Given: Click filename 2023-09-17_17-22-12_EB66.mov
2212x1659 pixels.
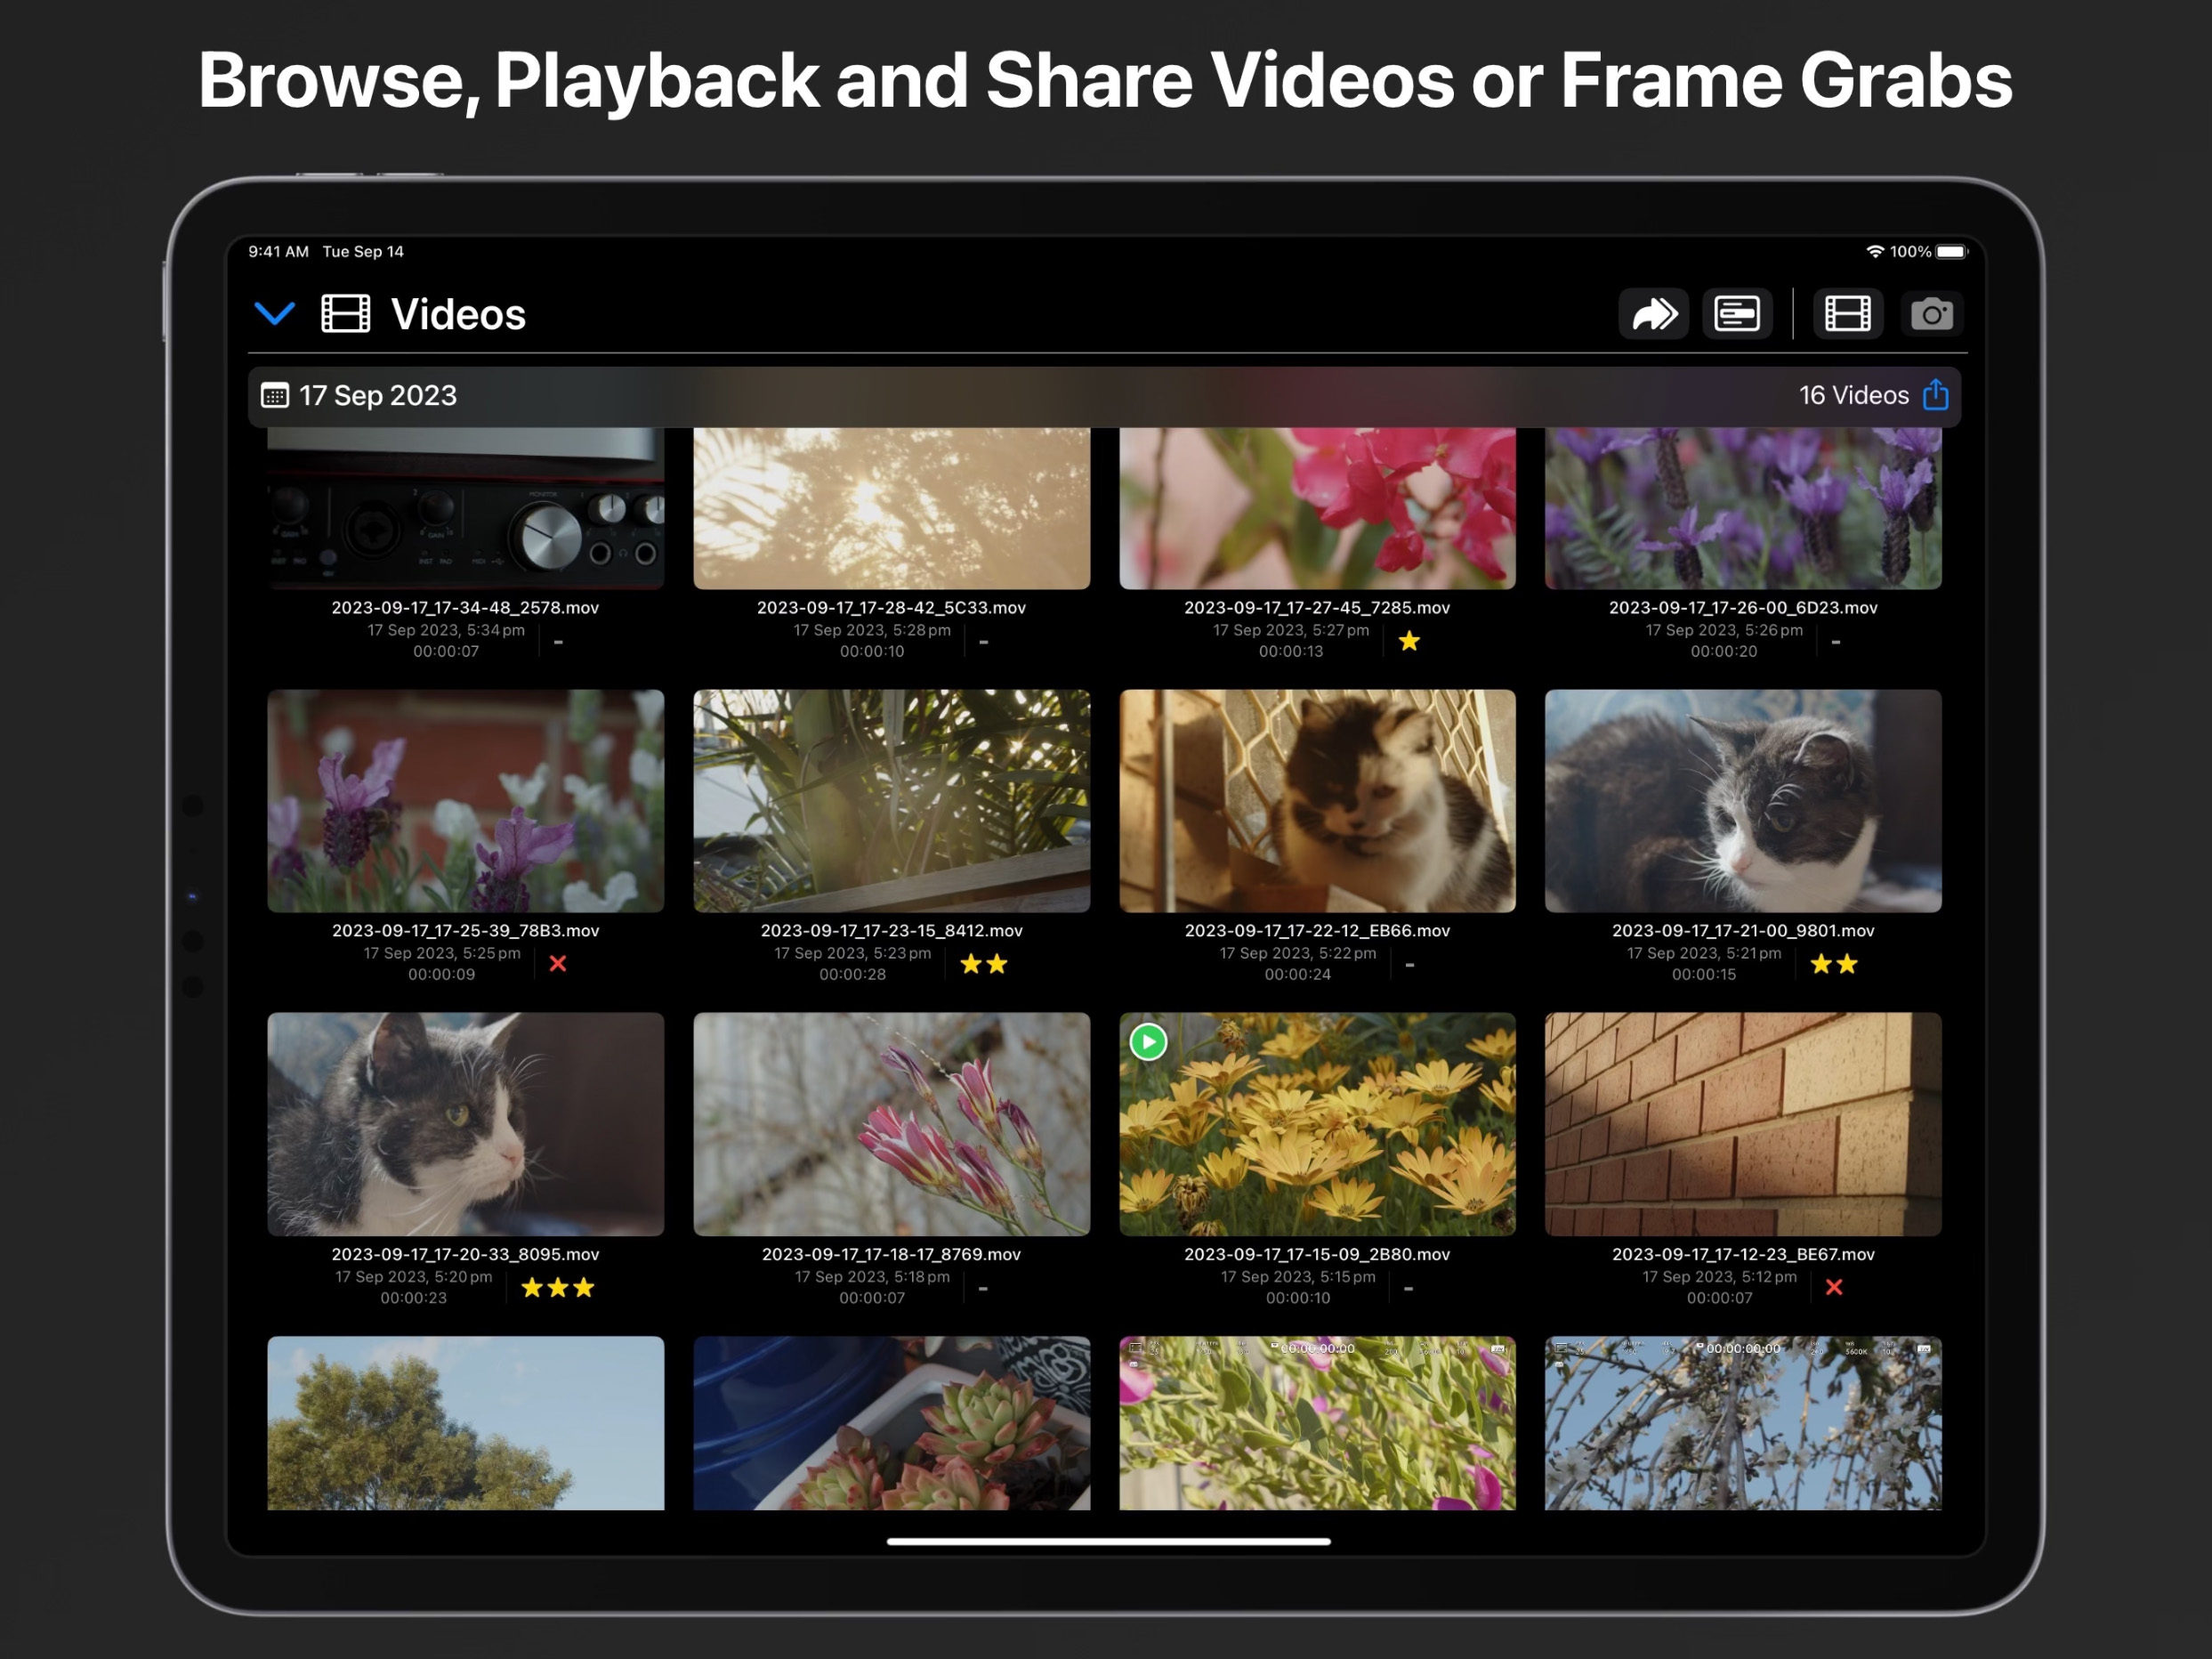Looking at the screenshot, I should click(x=1317, y=930).
